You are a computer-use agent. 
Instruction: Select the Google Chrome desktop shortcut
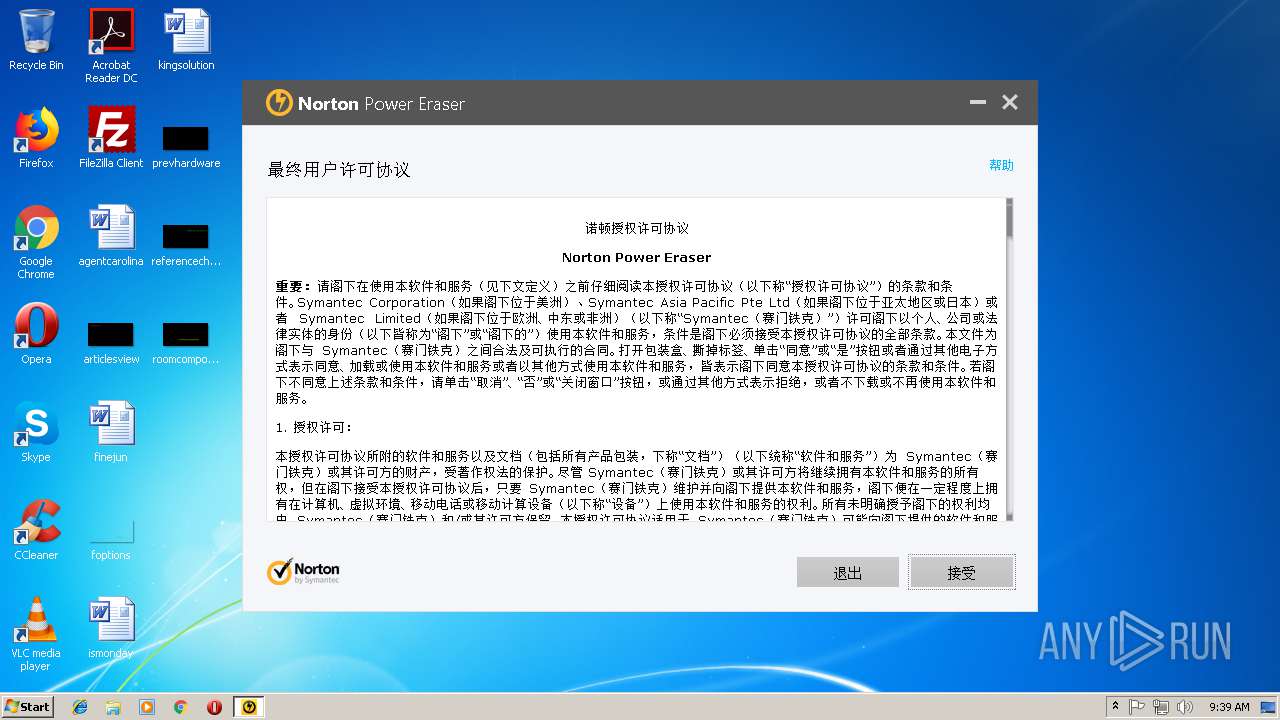pos(36,243)
